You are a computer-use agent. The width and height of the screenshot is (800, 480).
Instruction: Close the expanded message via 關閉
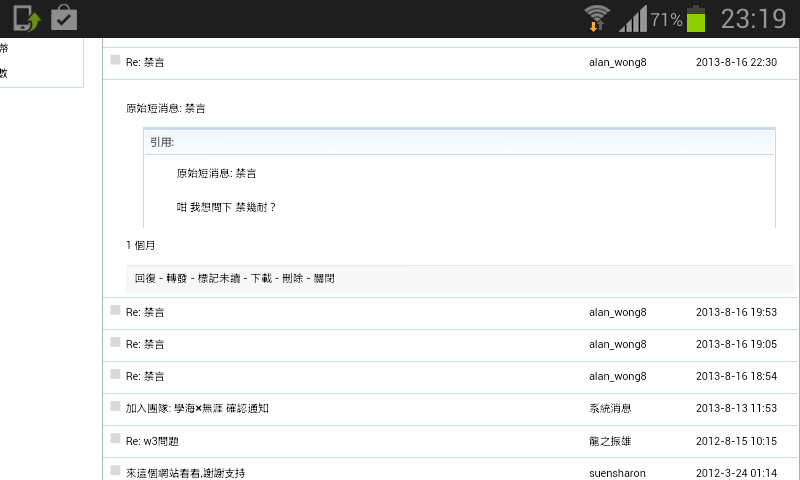[x=324, y=278]
